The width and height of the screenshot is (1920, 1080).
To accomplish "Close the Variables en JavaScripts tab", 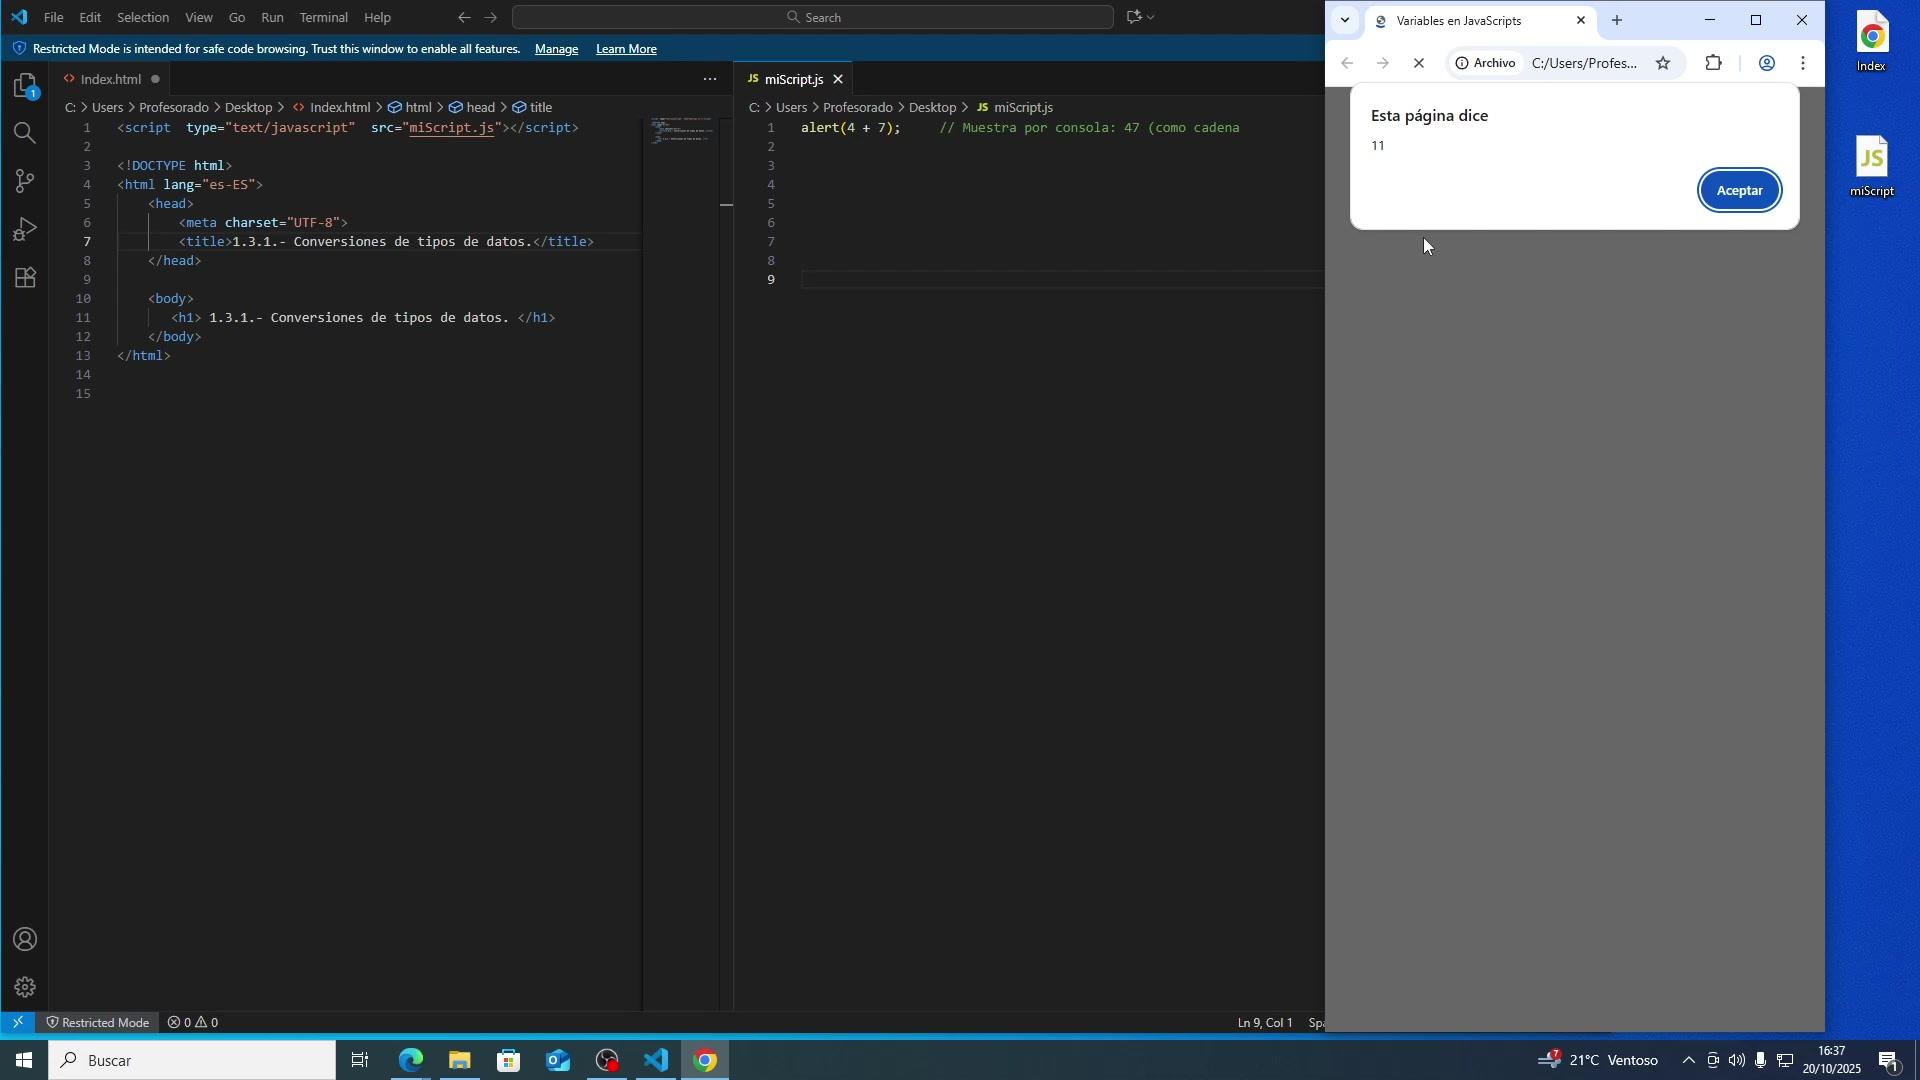I will pyautogui.click(x=1581, y=20).
